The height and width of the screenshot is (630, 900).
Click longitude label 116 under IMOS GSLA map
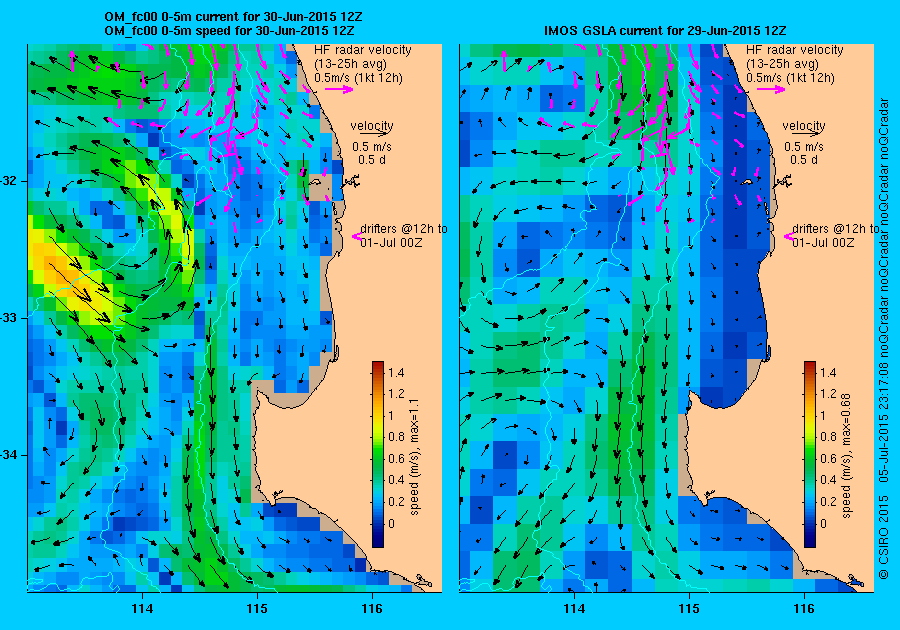point(804,609)
